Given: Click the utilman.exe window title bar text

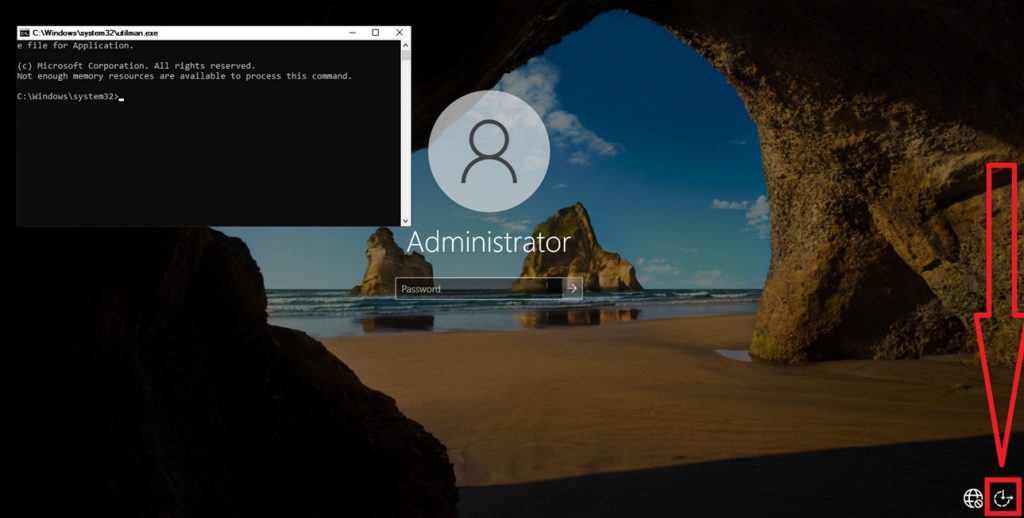Looking at the screenshot, I should pyautogui.click(x=95, y=33).
